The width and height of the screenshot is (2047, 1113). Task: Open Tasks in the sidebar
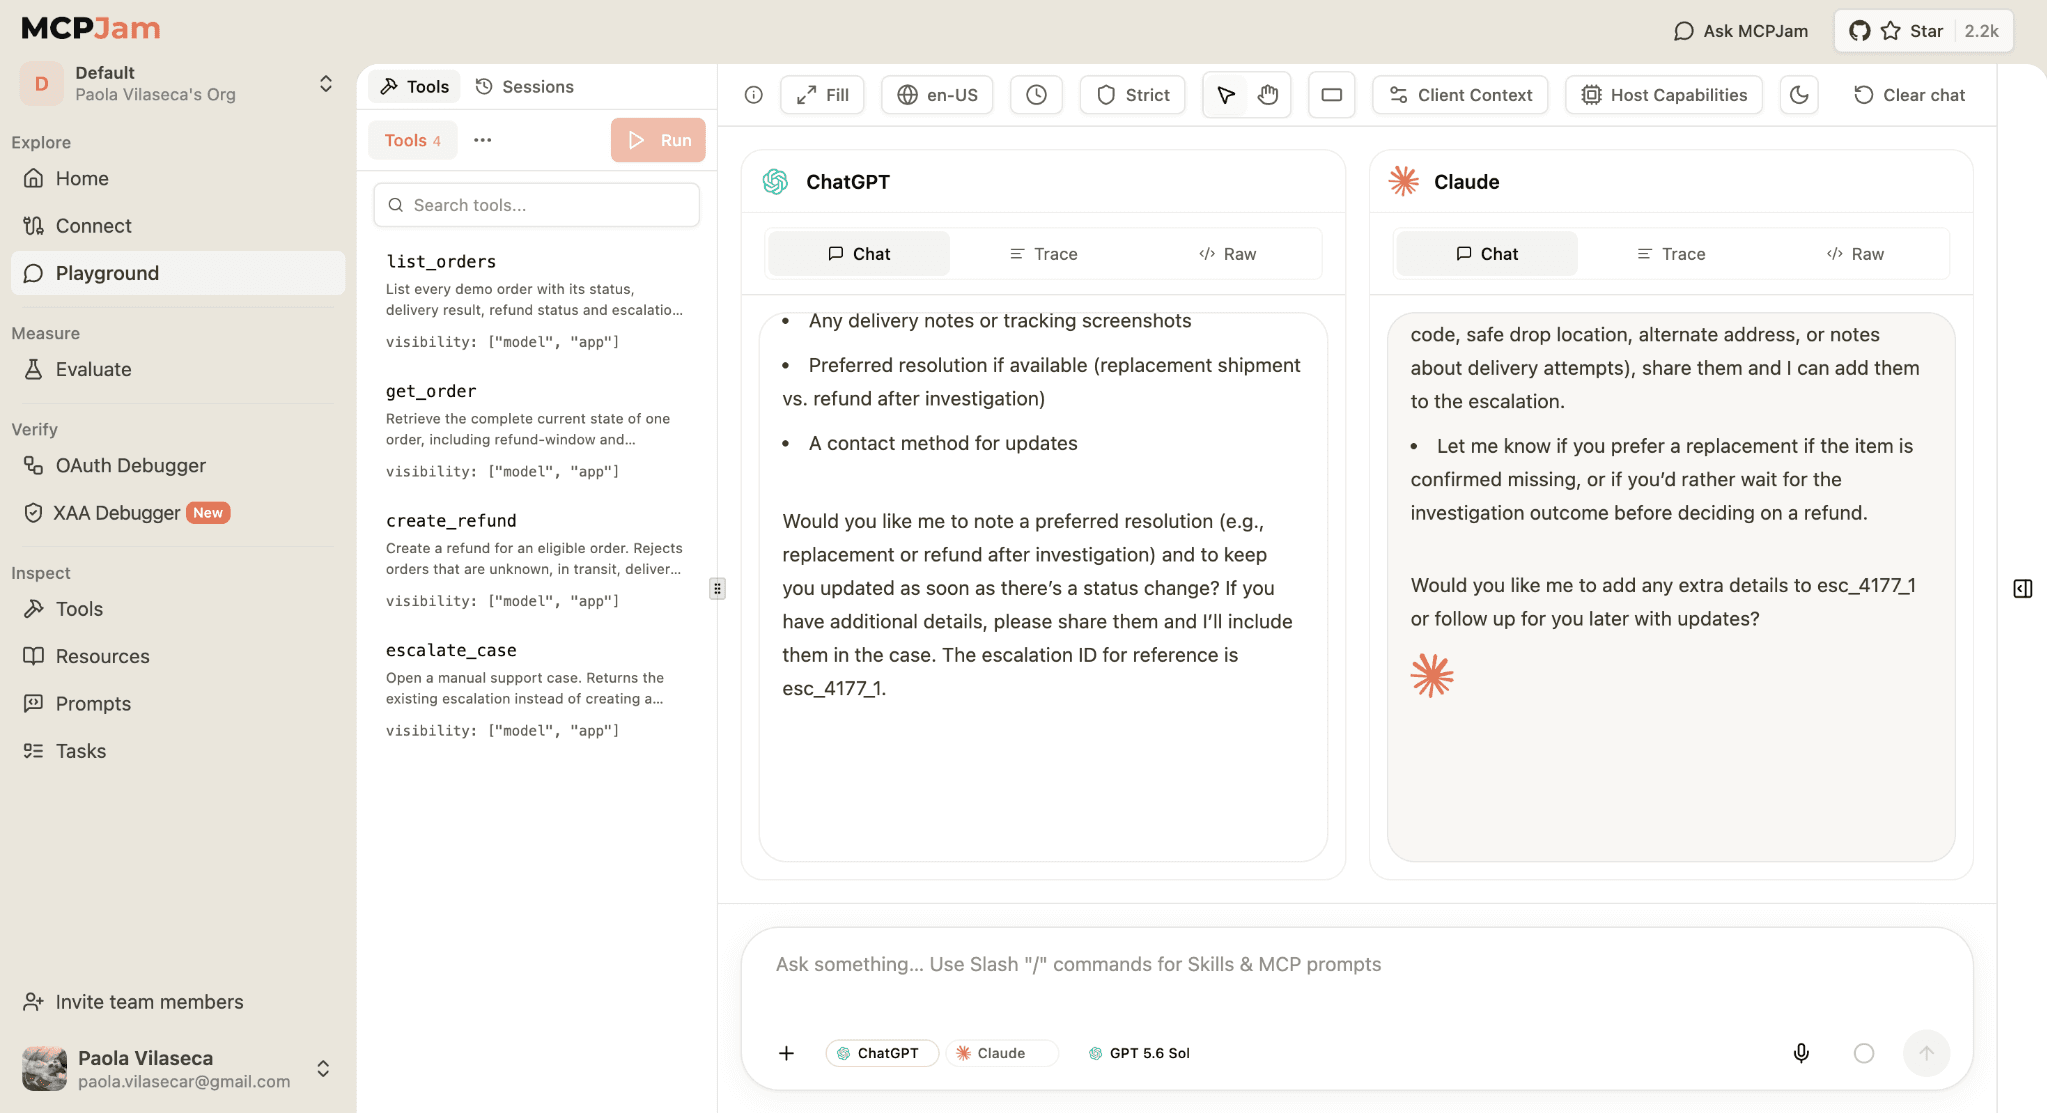(178, 751)
